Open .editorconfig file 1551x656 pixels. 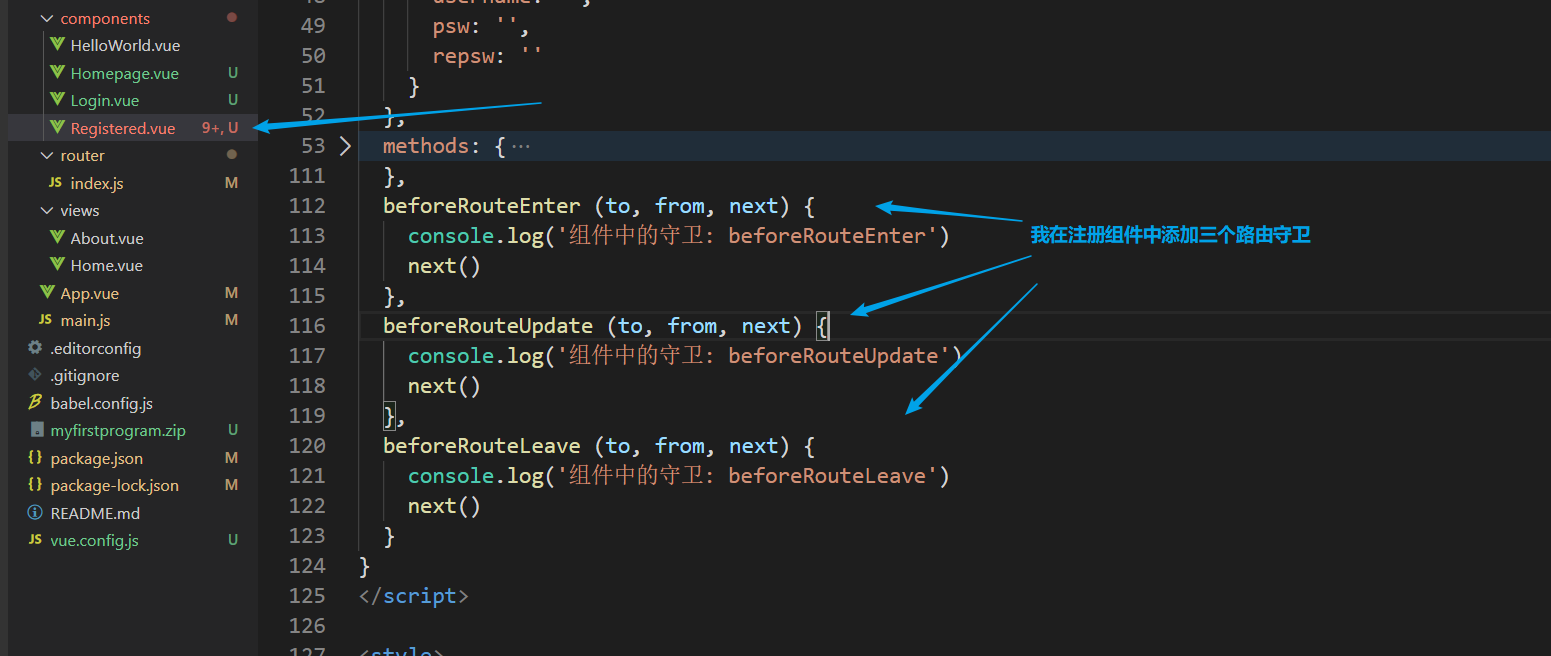tap(95, 348)
